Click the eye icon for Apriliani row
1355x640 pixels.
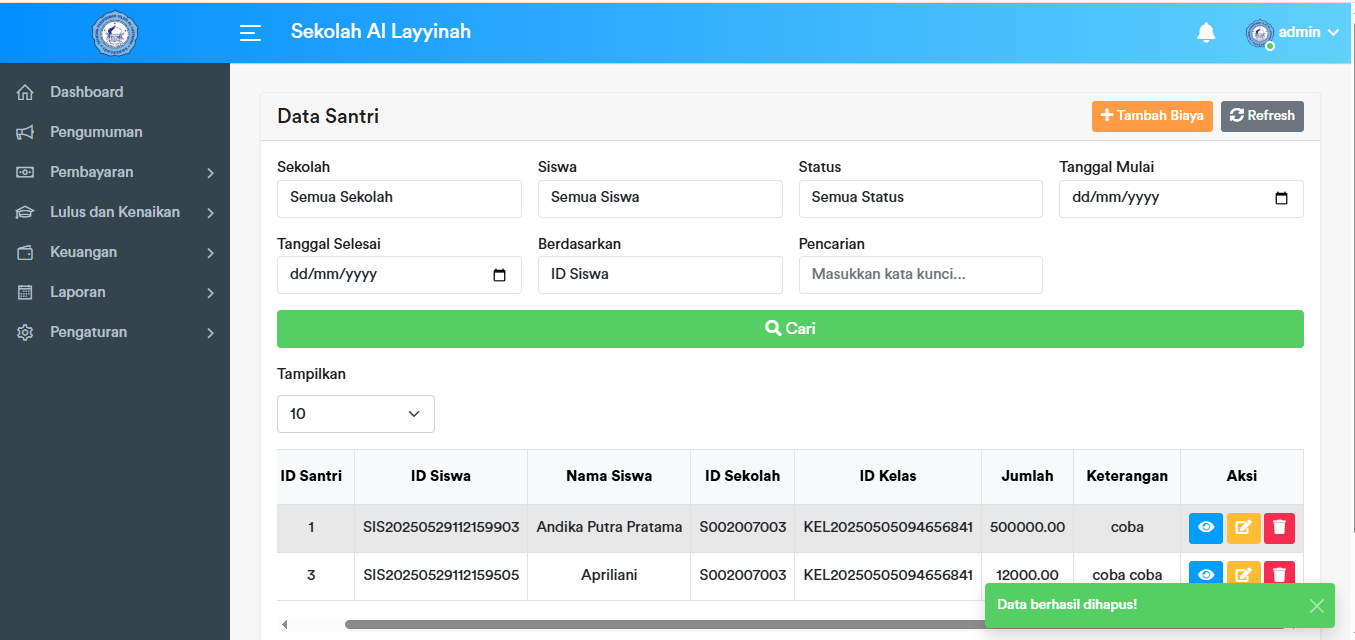pyautogui.click(x=1205, y=573)
